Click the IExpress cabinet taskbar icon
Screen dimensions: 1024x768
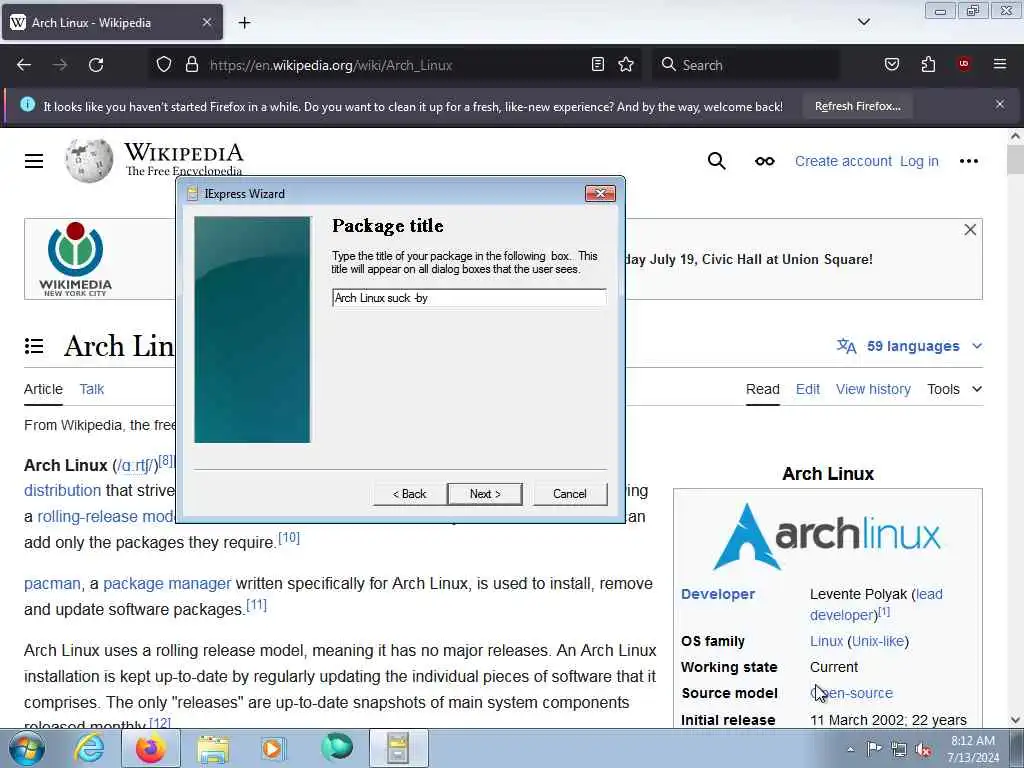coord(398,748)
